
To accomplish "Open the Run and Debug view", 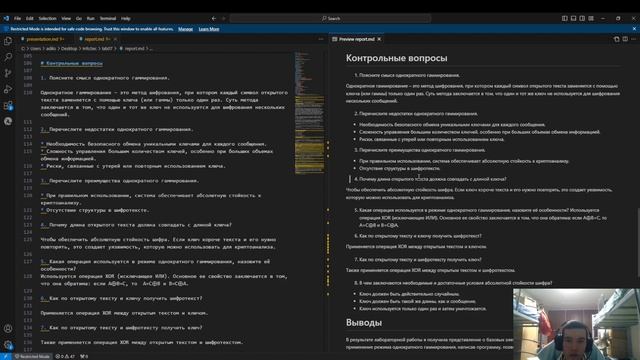I will 8,89.
